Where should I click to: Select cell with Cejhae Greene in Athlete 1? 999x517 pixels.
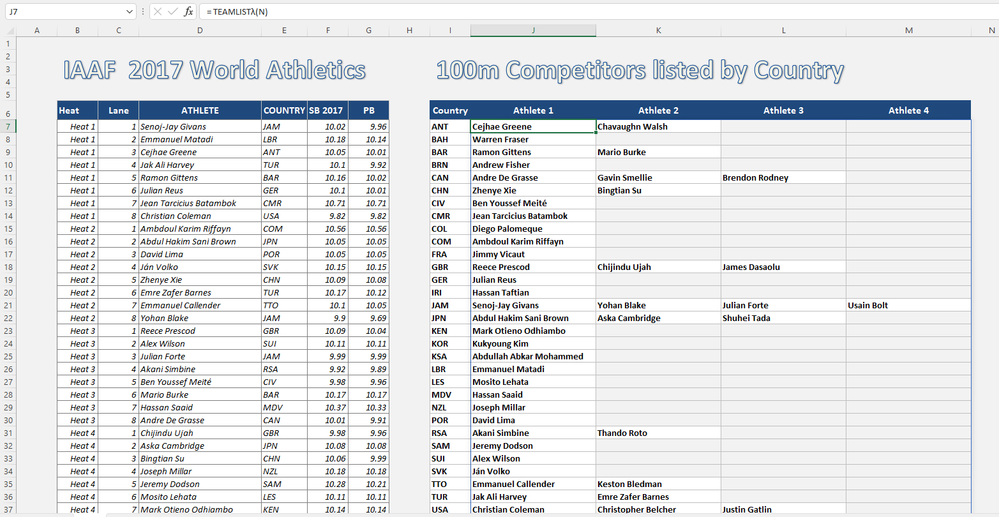coord(533,126)
